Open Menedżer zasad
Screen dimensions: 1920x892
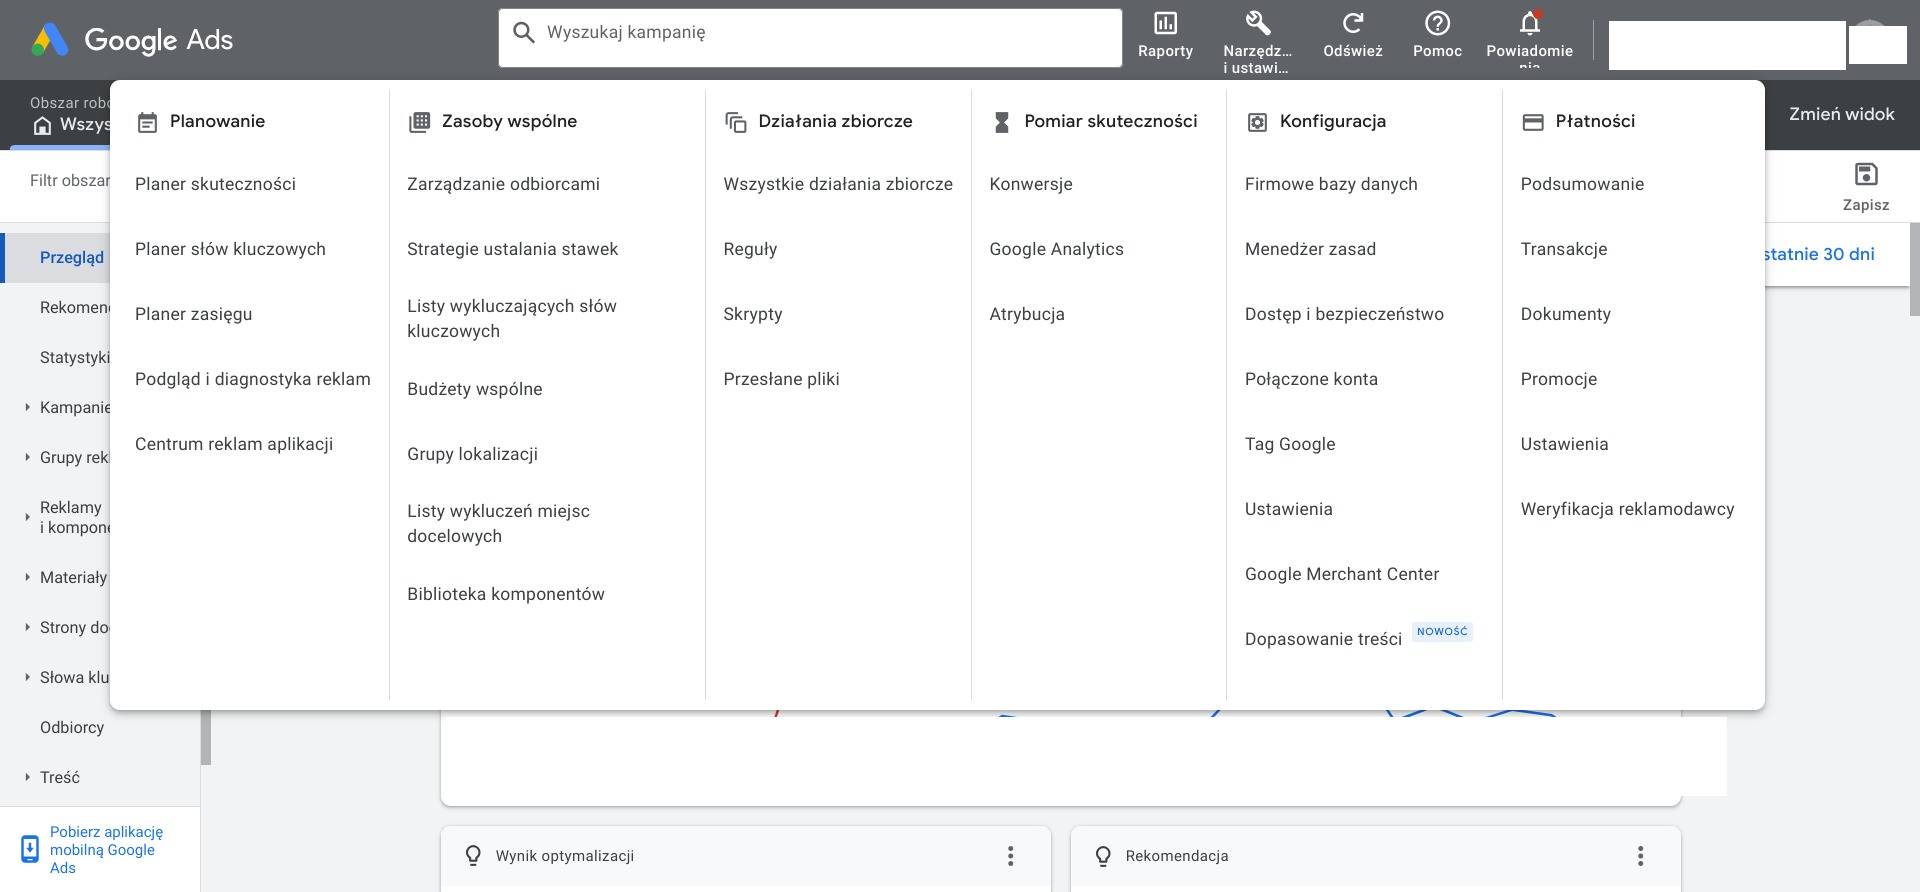click(1310, 249)
